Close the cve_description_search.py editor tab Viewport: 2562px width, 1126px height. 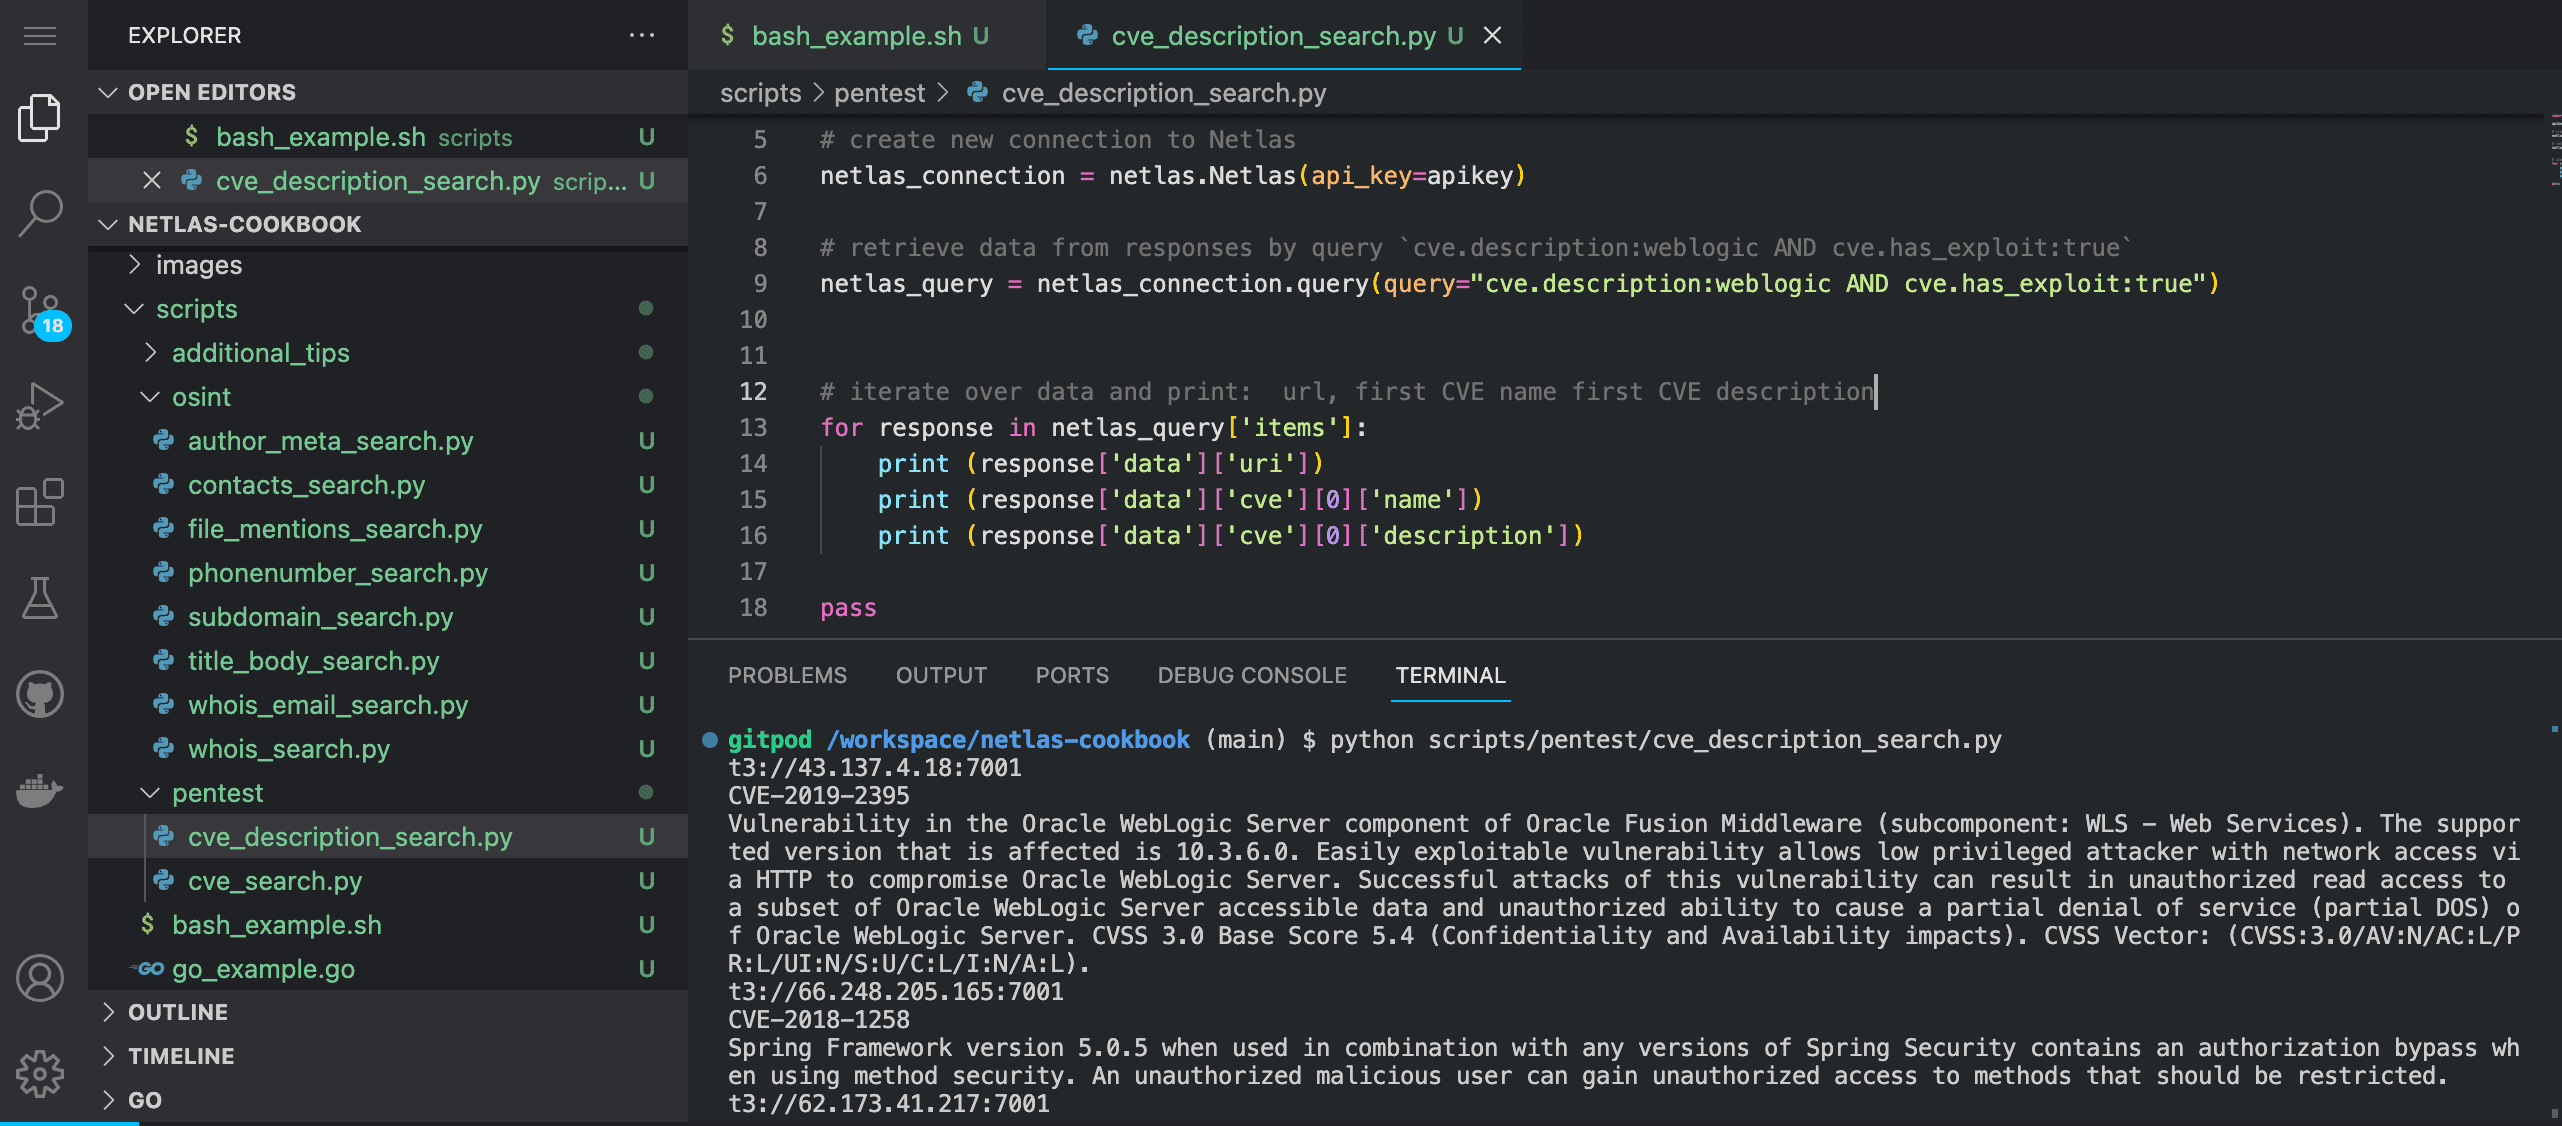click(1492, 36)
